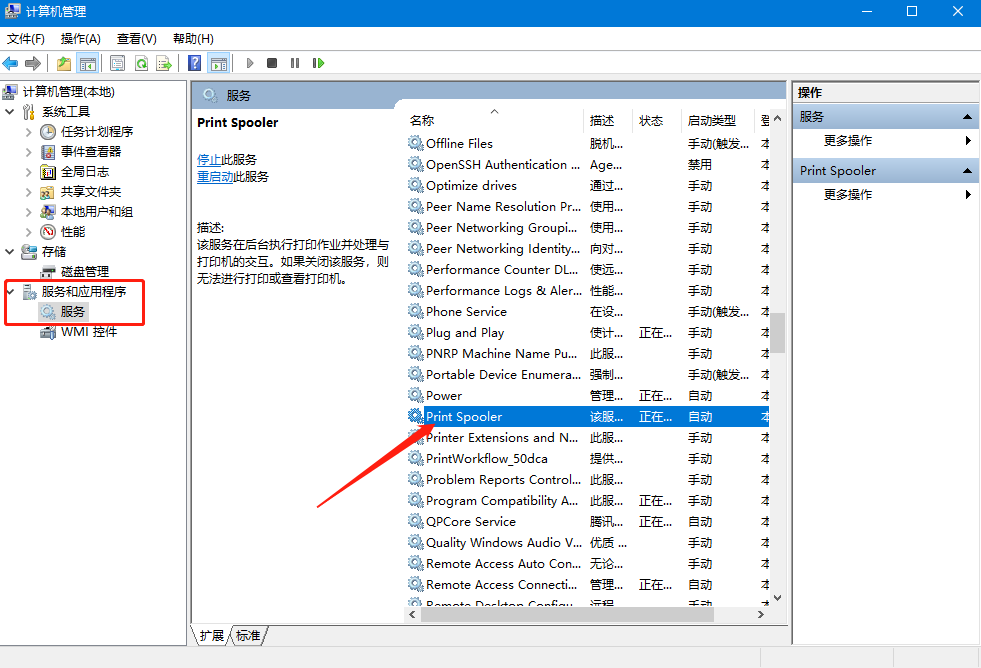The height and width of the screenshot is (668, 981).
Task: Click the WMI 控件 icon
Action: point(48,332)
